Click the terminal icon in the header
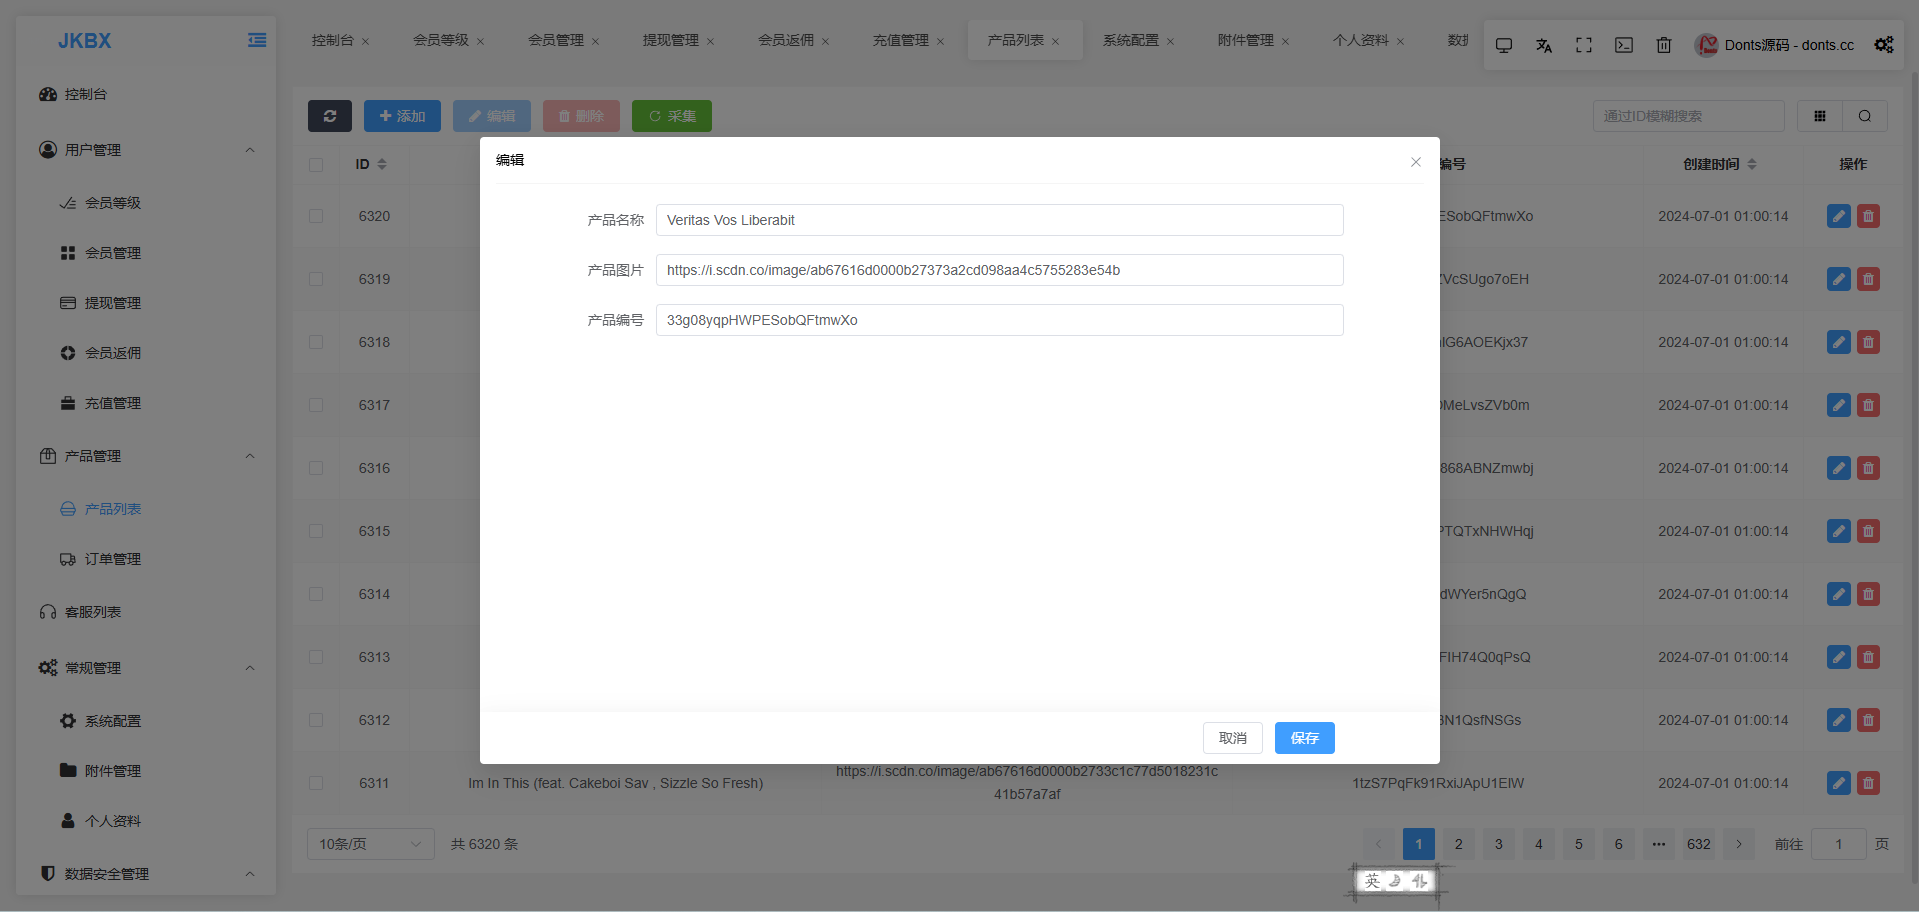Viewport: 1919px width, 912px height. click(x=1623, y=45)
